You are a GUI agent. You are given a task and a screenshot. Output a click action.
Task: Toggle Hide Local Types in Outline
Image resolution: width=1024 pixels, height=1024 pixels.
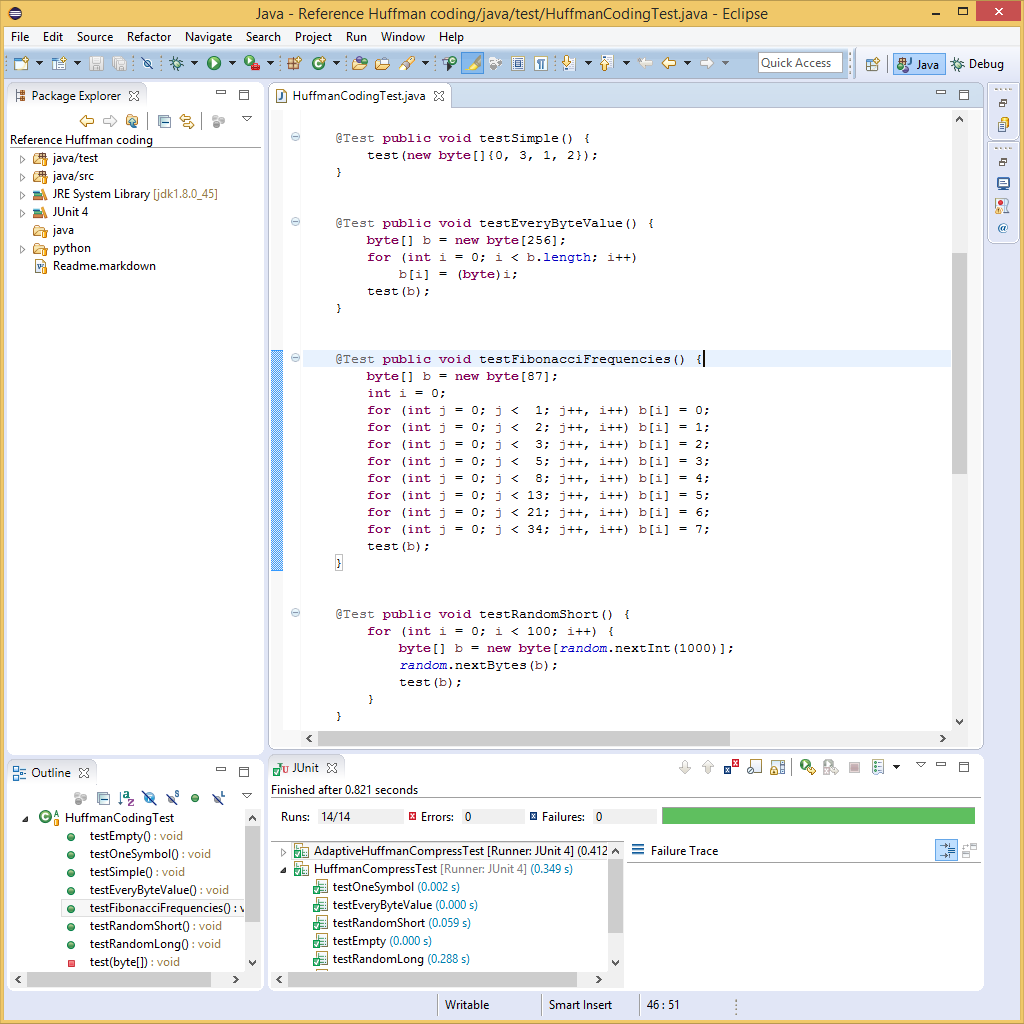pos(218,797)
